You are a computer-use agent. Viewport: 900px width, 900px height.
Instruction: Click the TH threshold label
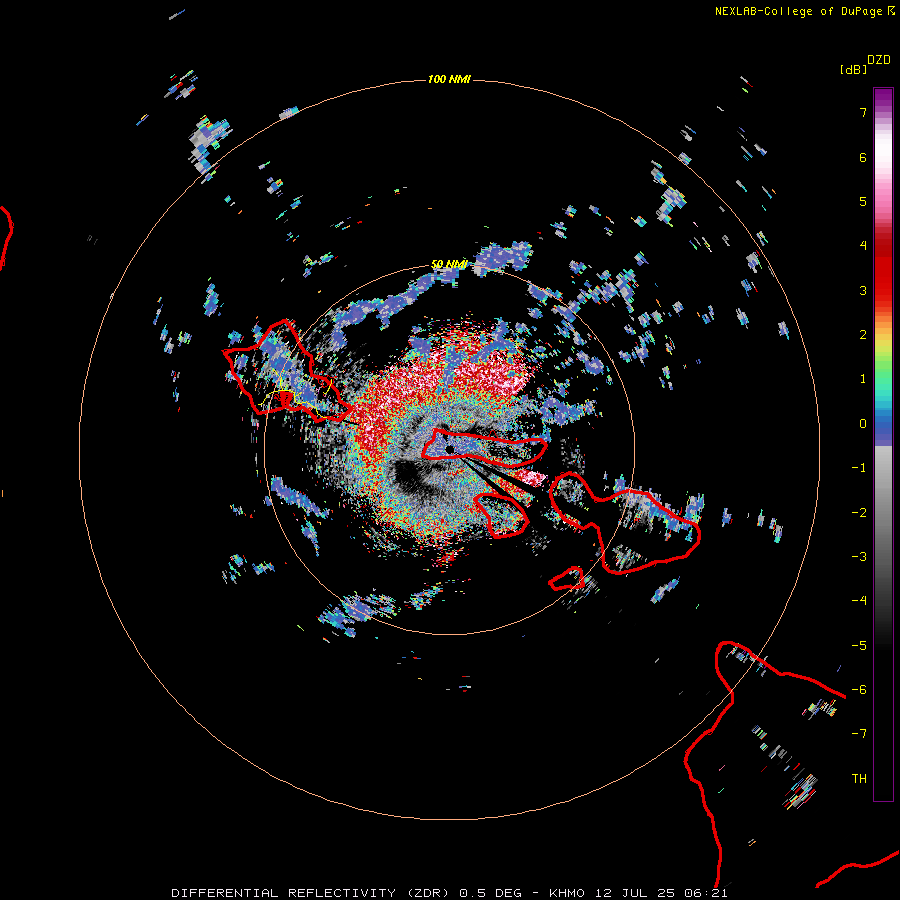[x=859, y=779]
